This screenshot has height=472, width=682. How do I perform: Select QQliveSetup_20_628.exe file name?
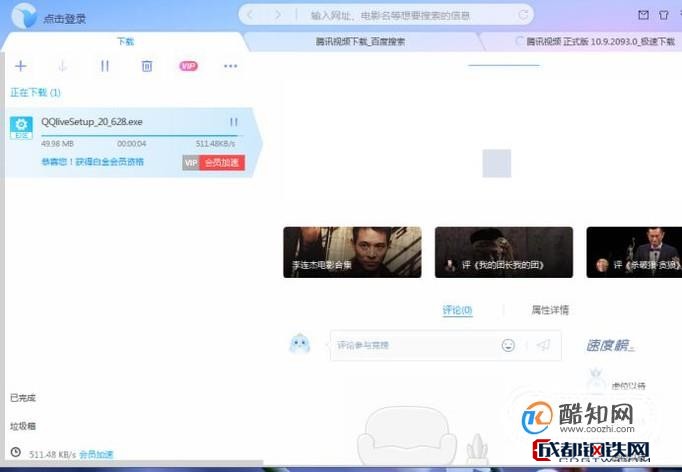point(92,122)
